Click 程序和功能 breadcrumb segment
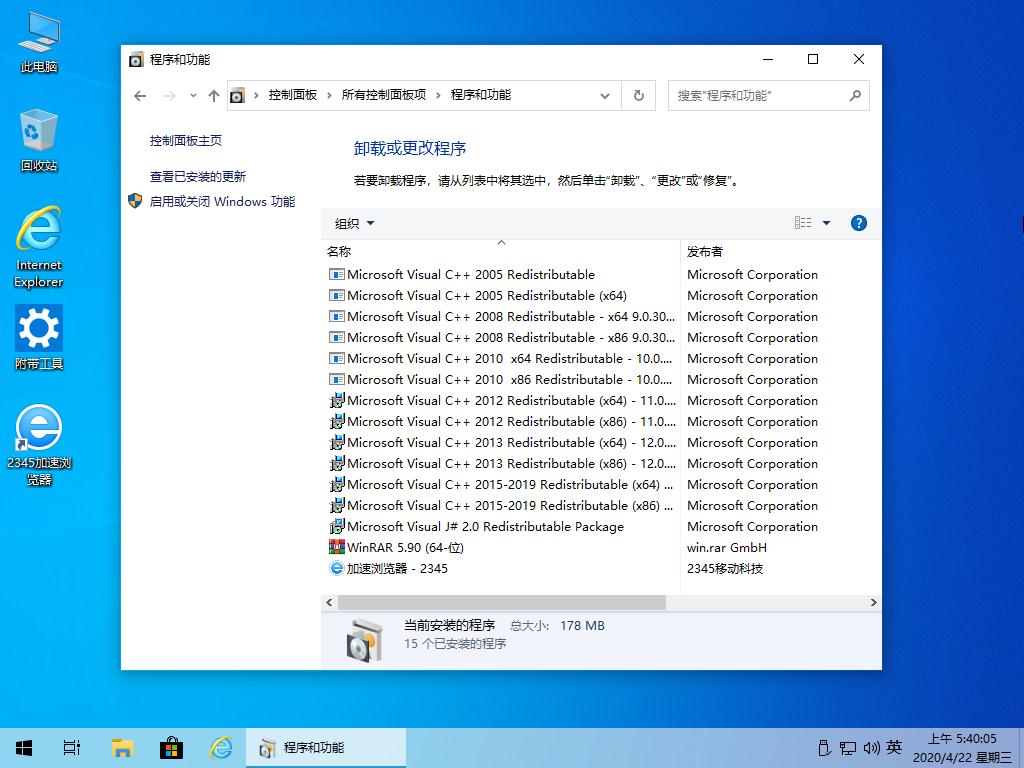Screen dimensions: 1024x768 [x=481, y=95]
